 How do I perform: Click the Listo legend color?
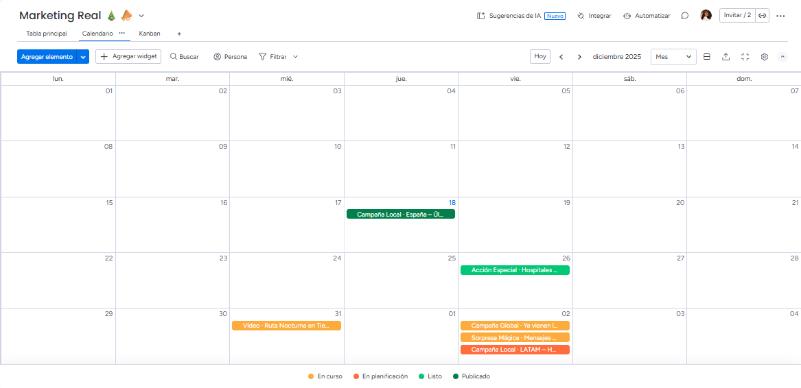pos(421,376)
